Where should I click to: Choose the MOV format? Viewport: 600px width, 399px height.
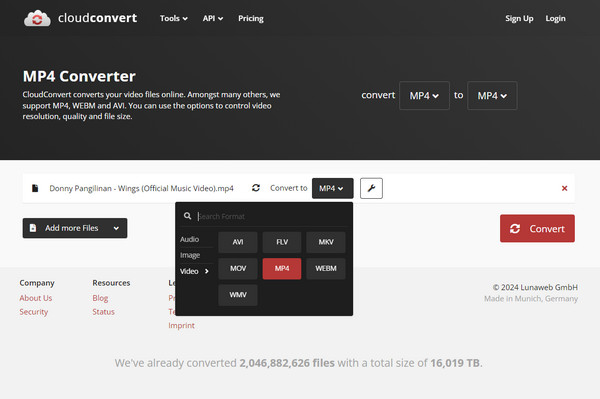coord(238,269)
